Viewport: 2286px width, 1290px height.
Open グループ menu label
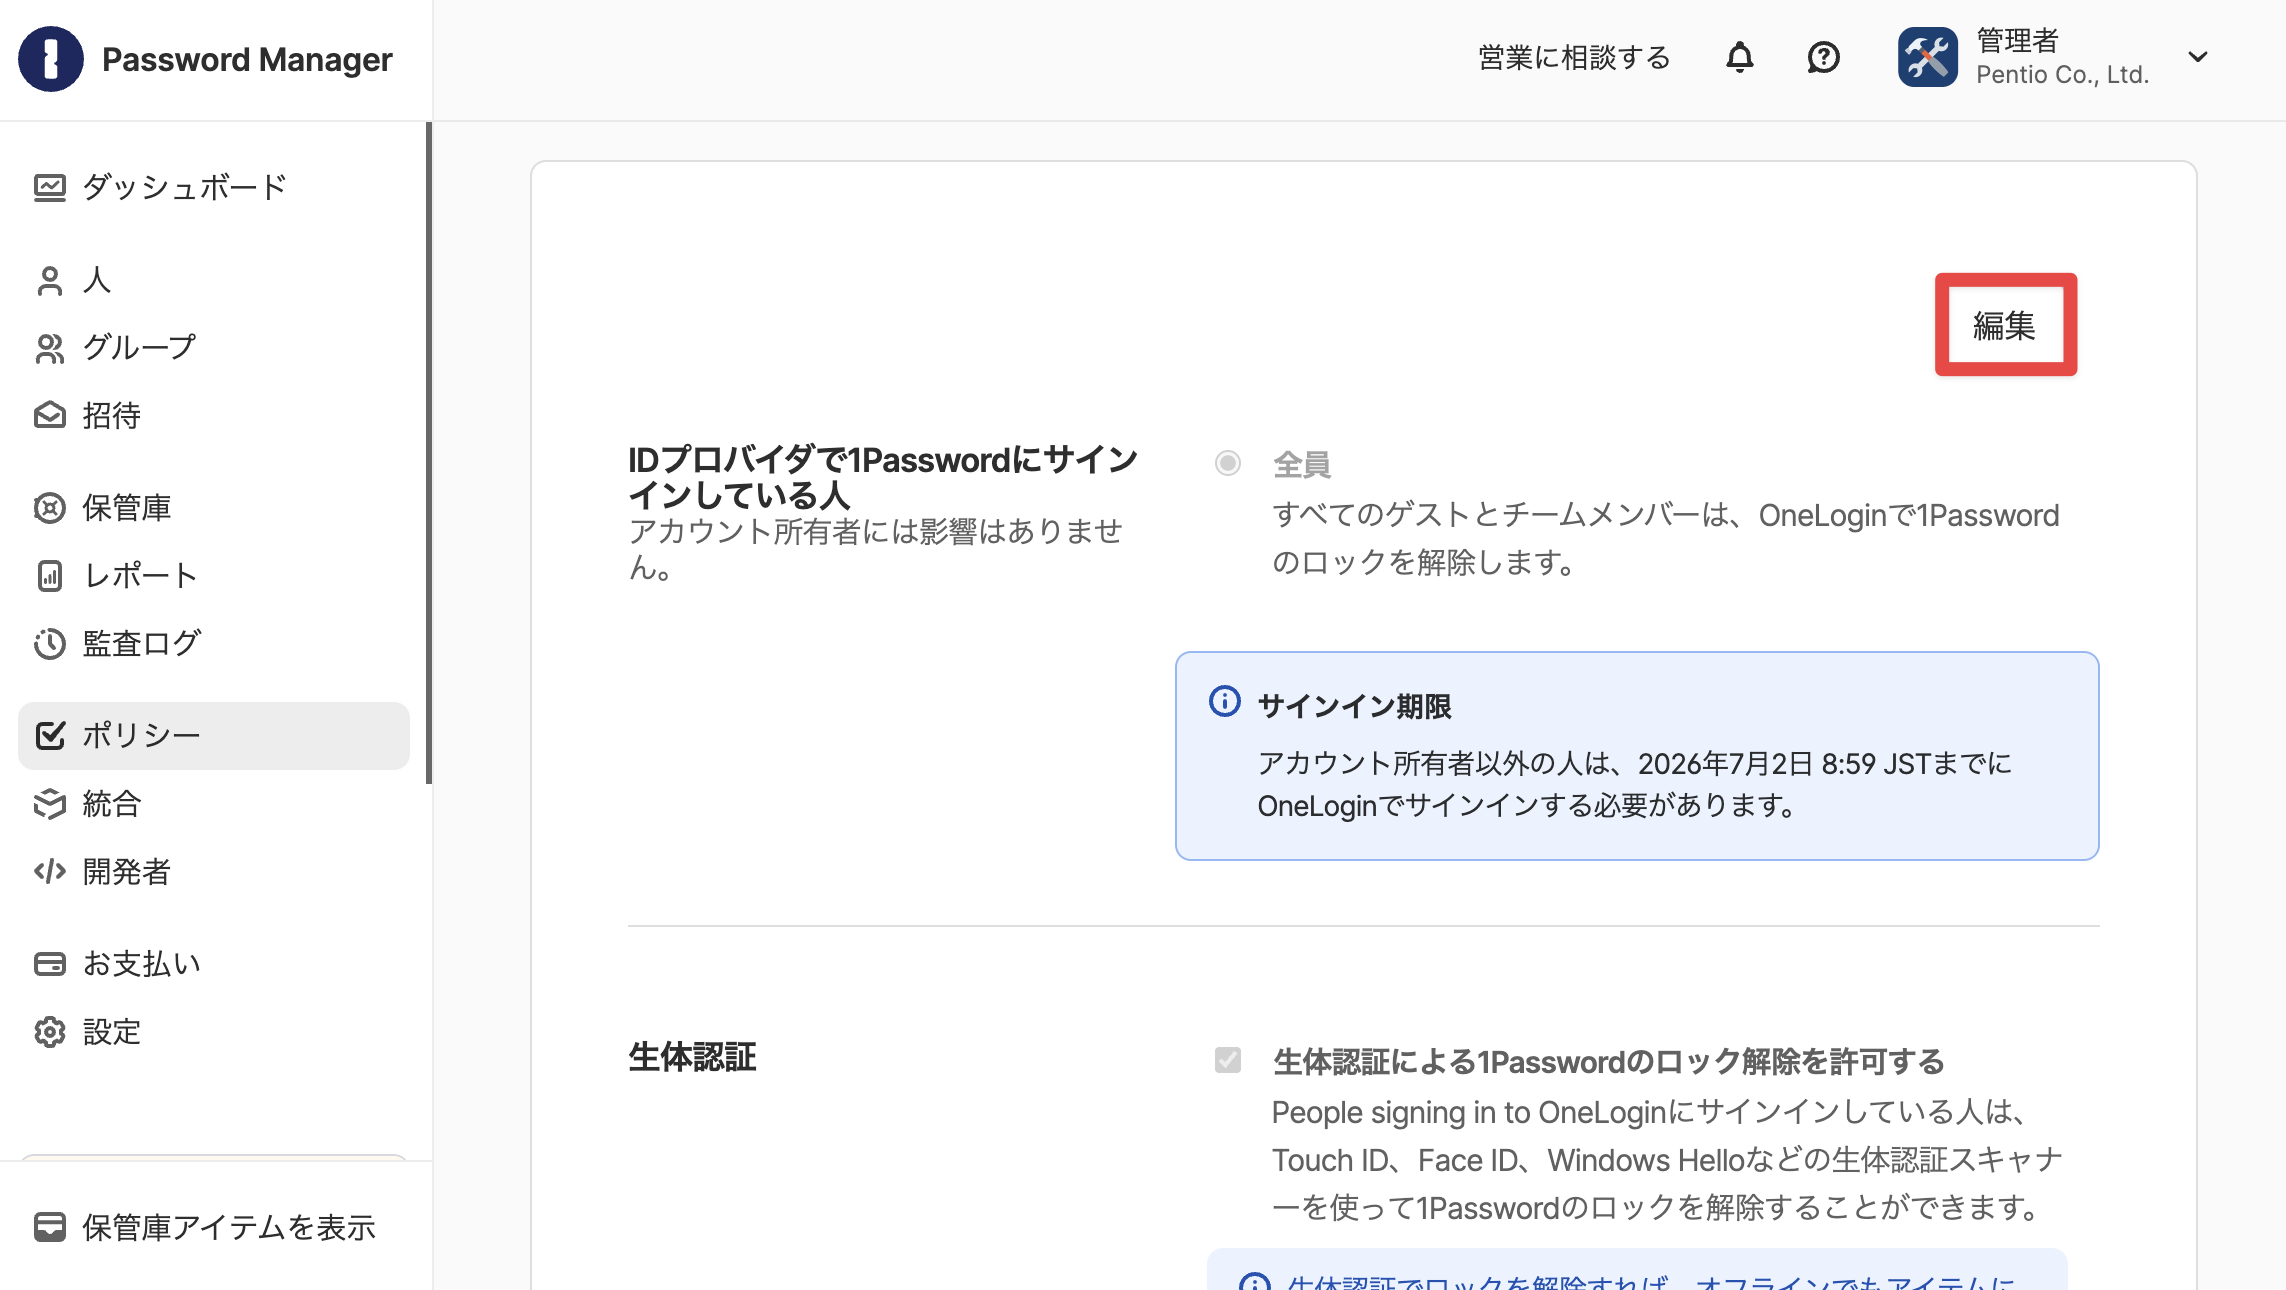click(139, 348)
